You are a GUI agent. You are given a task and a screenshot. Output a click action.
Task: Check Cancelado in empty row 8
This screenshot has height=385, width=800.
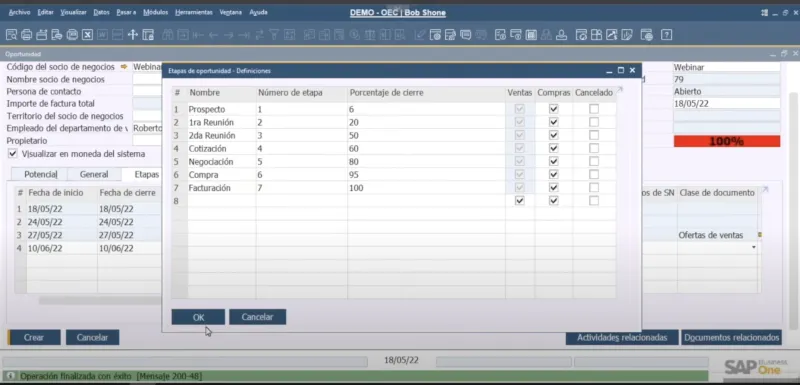tap(594, 201)
